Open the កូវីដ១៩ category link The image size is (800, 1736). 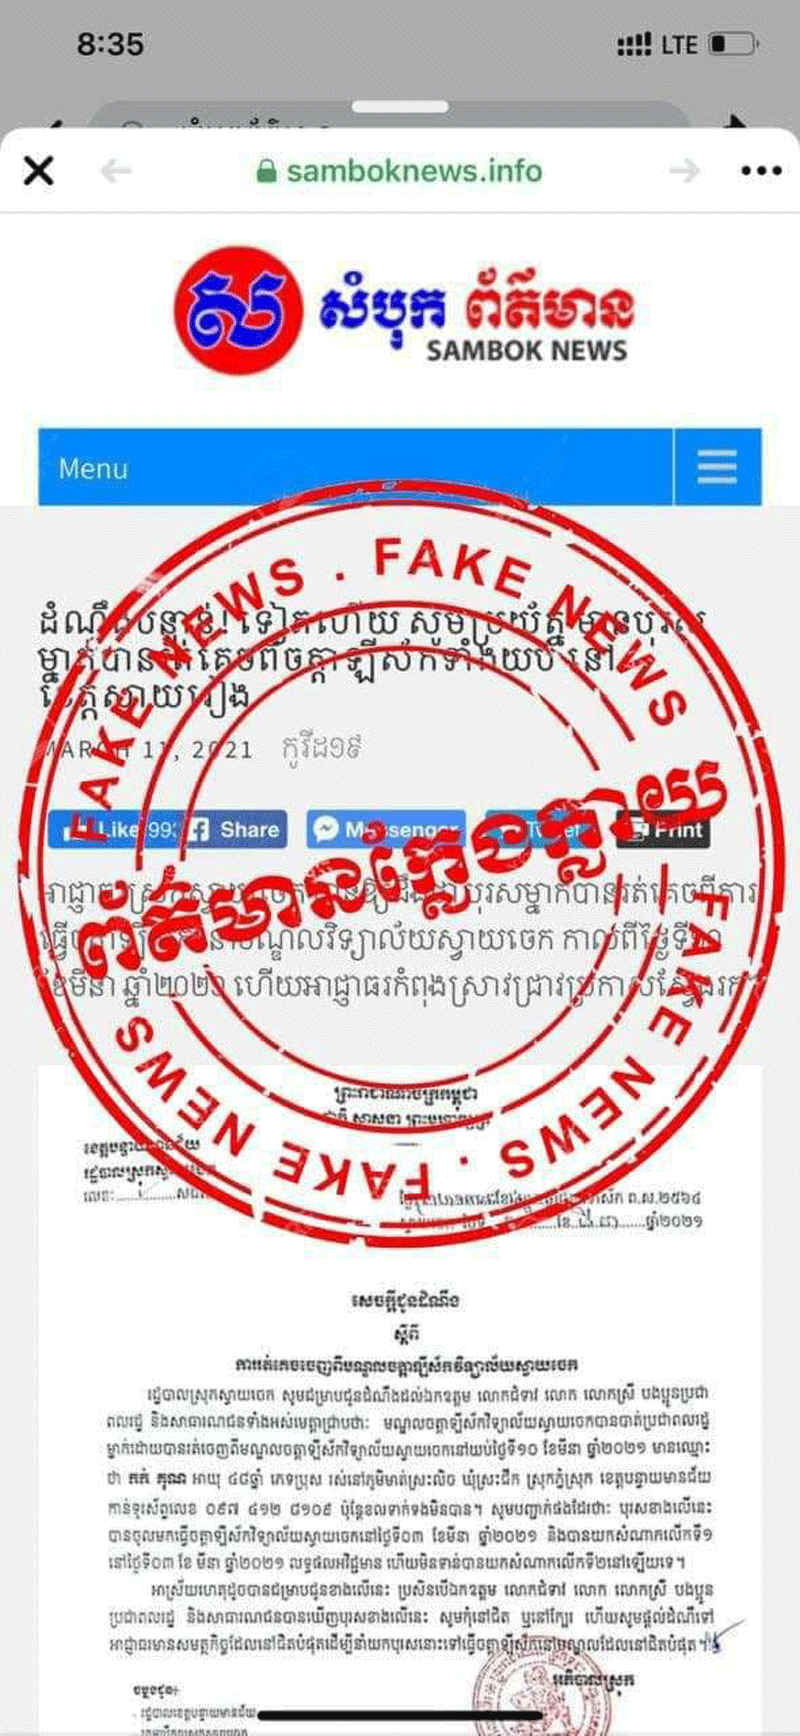(x=322, y=749)
